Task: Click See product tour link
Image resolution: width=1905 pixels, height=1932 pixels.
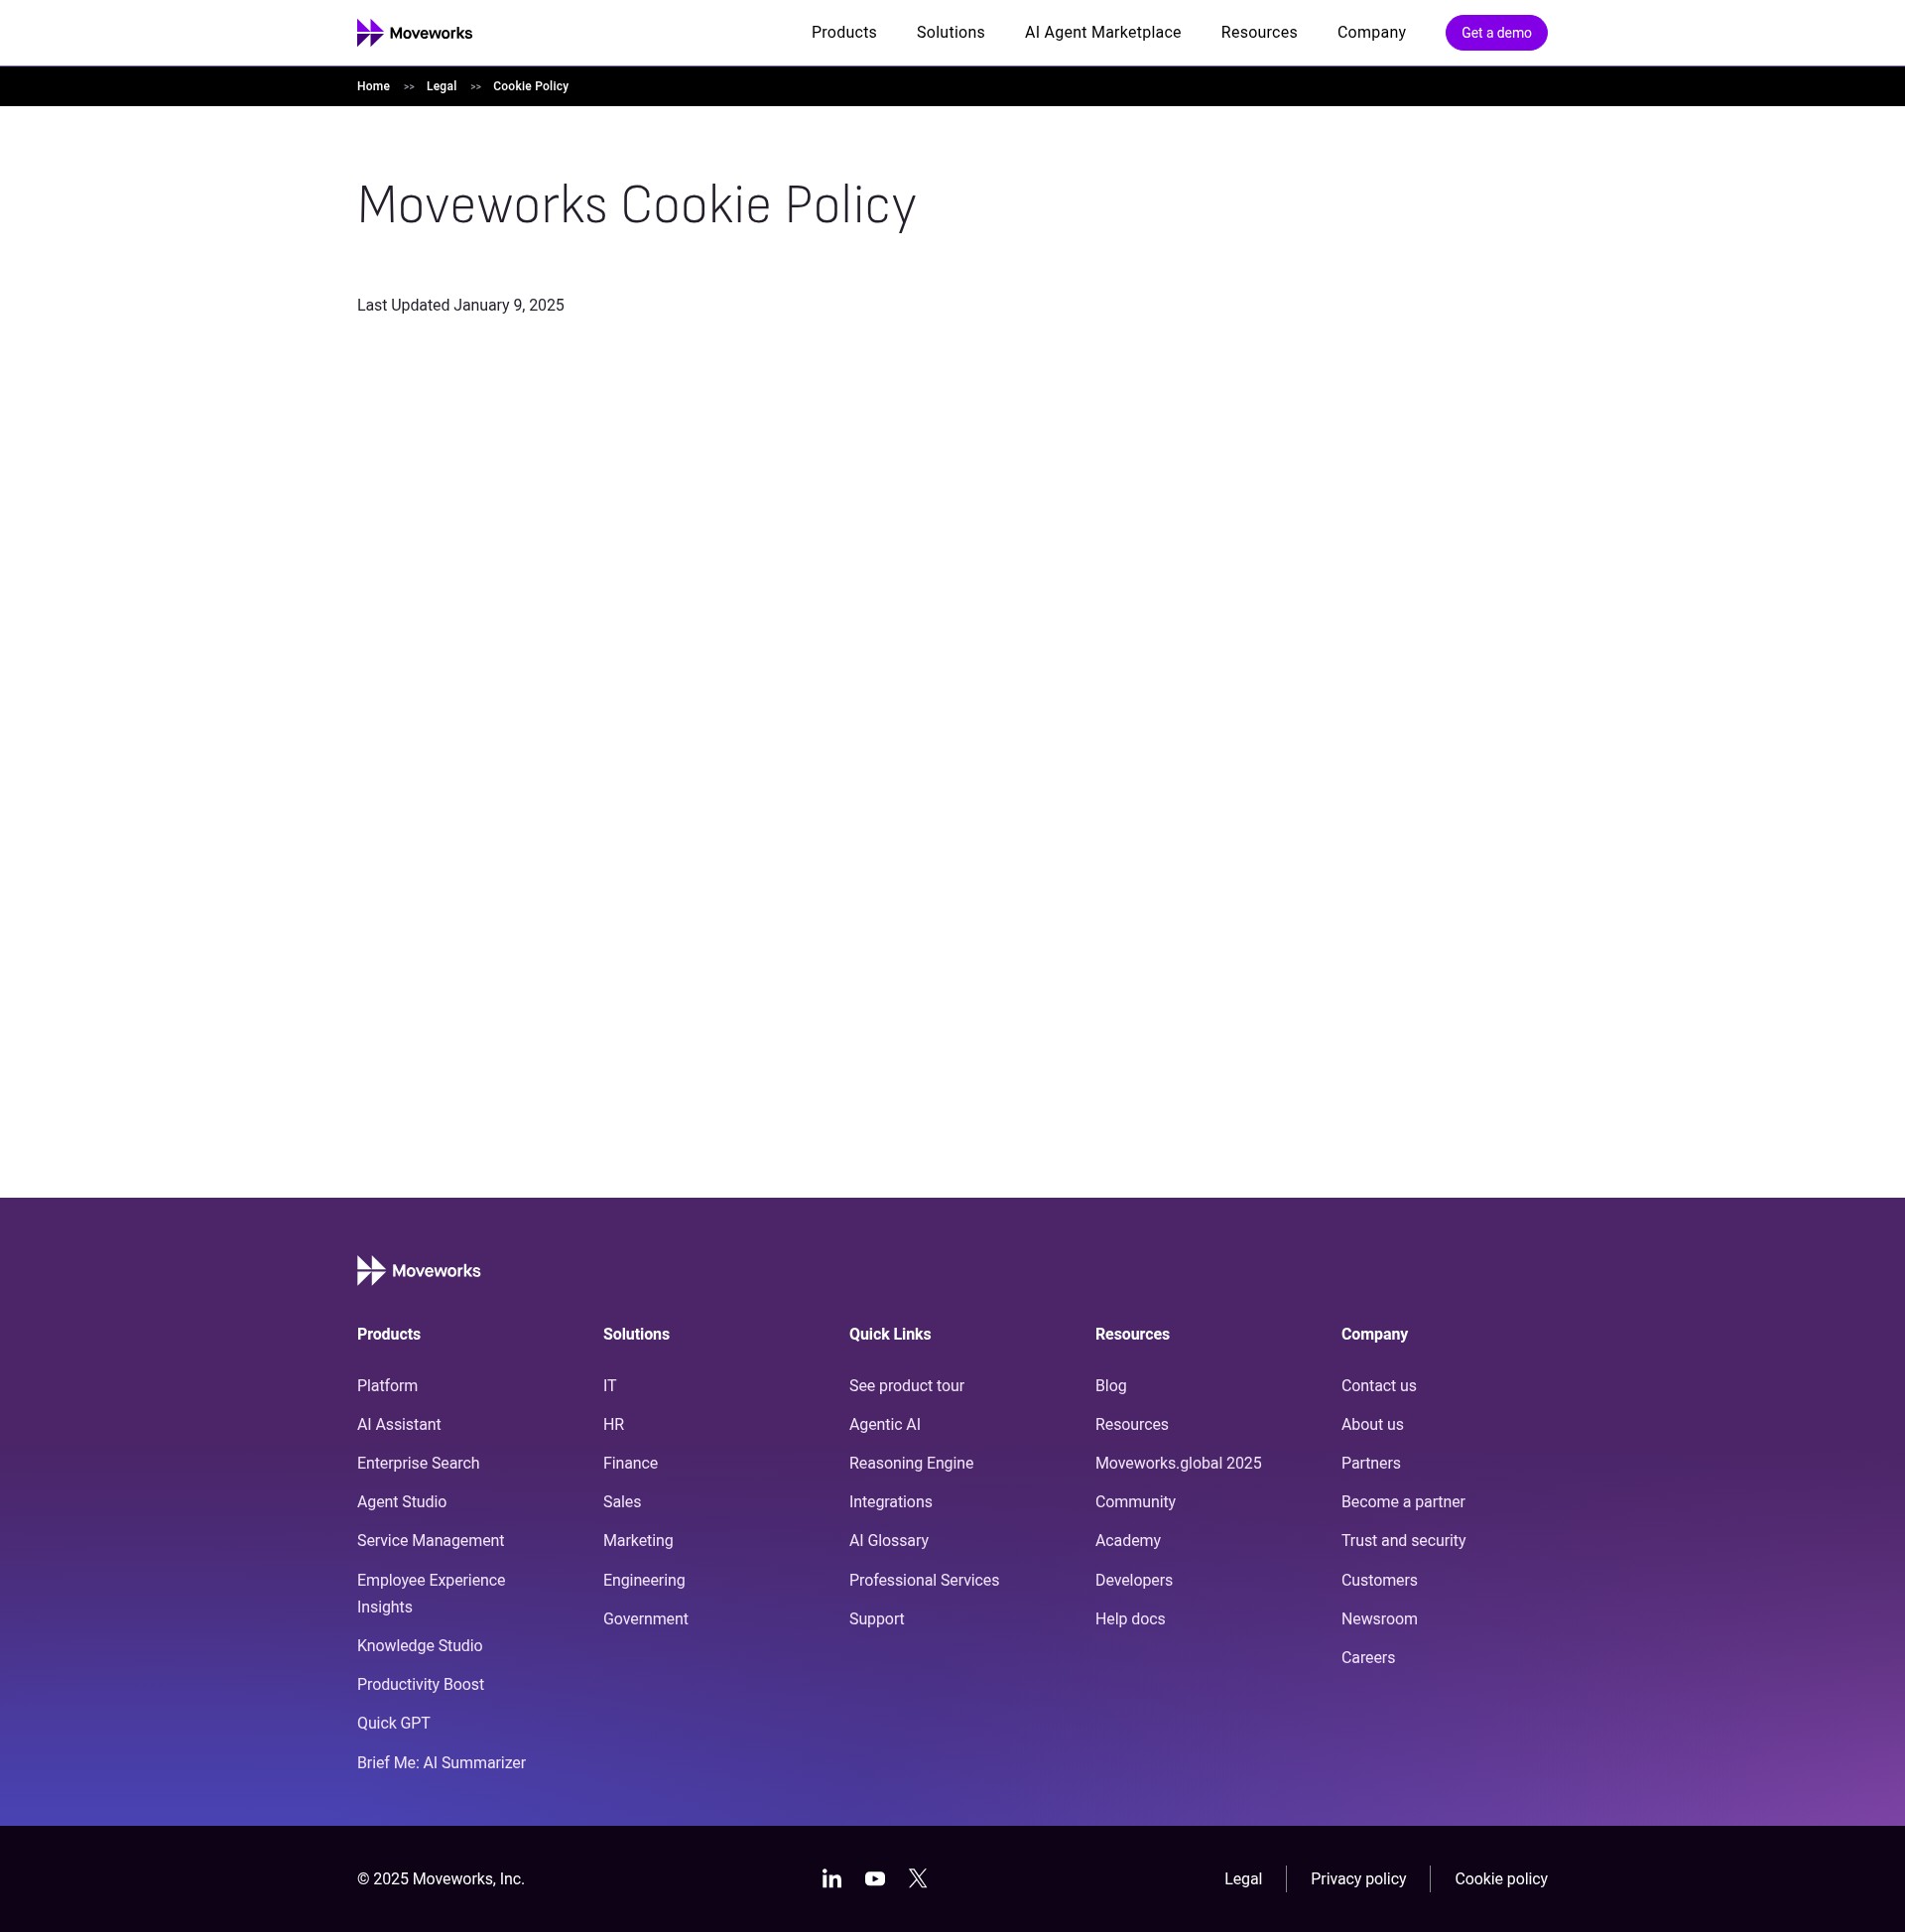Action: 906,1386
